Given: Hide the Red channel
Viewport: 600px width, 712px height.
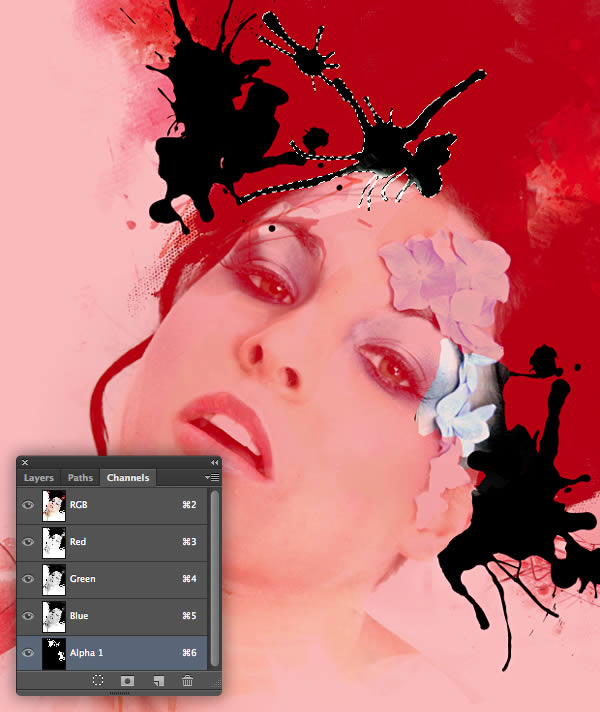Looking at the screenshot, I should click(x=28, y=542).
